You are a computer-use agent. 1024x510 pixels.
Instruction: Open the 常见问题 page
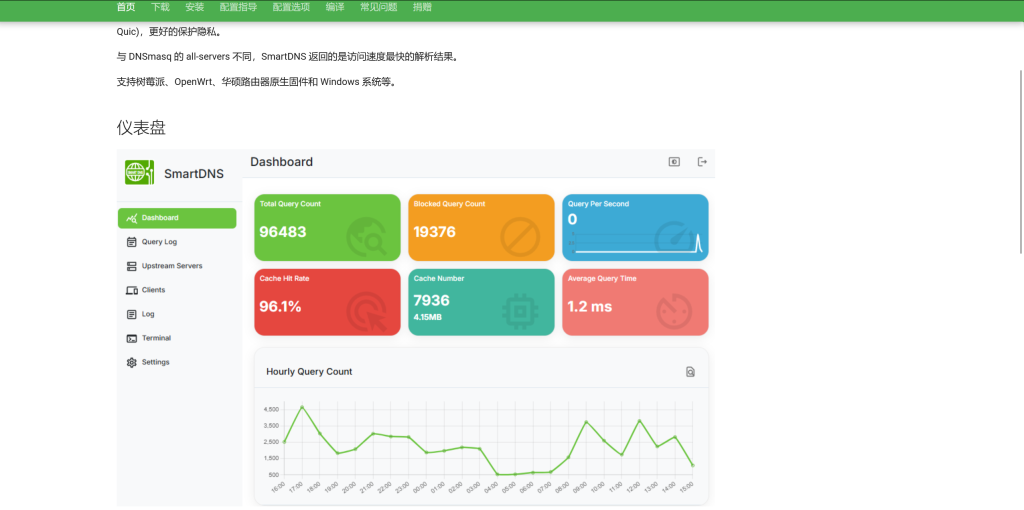point(379,7)
